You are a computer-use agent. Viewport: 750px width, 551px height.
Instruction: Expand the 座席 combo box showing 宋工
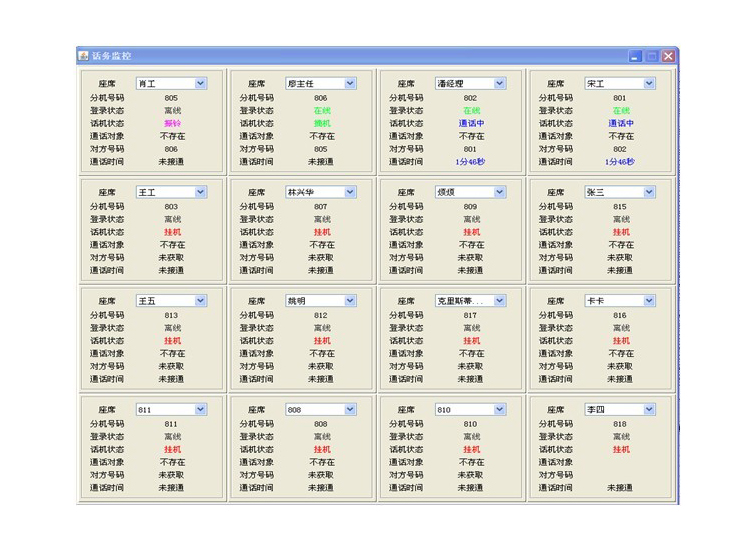click(x=649, y=83)
